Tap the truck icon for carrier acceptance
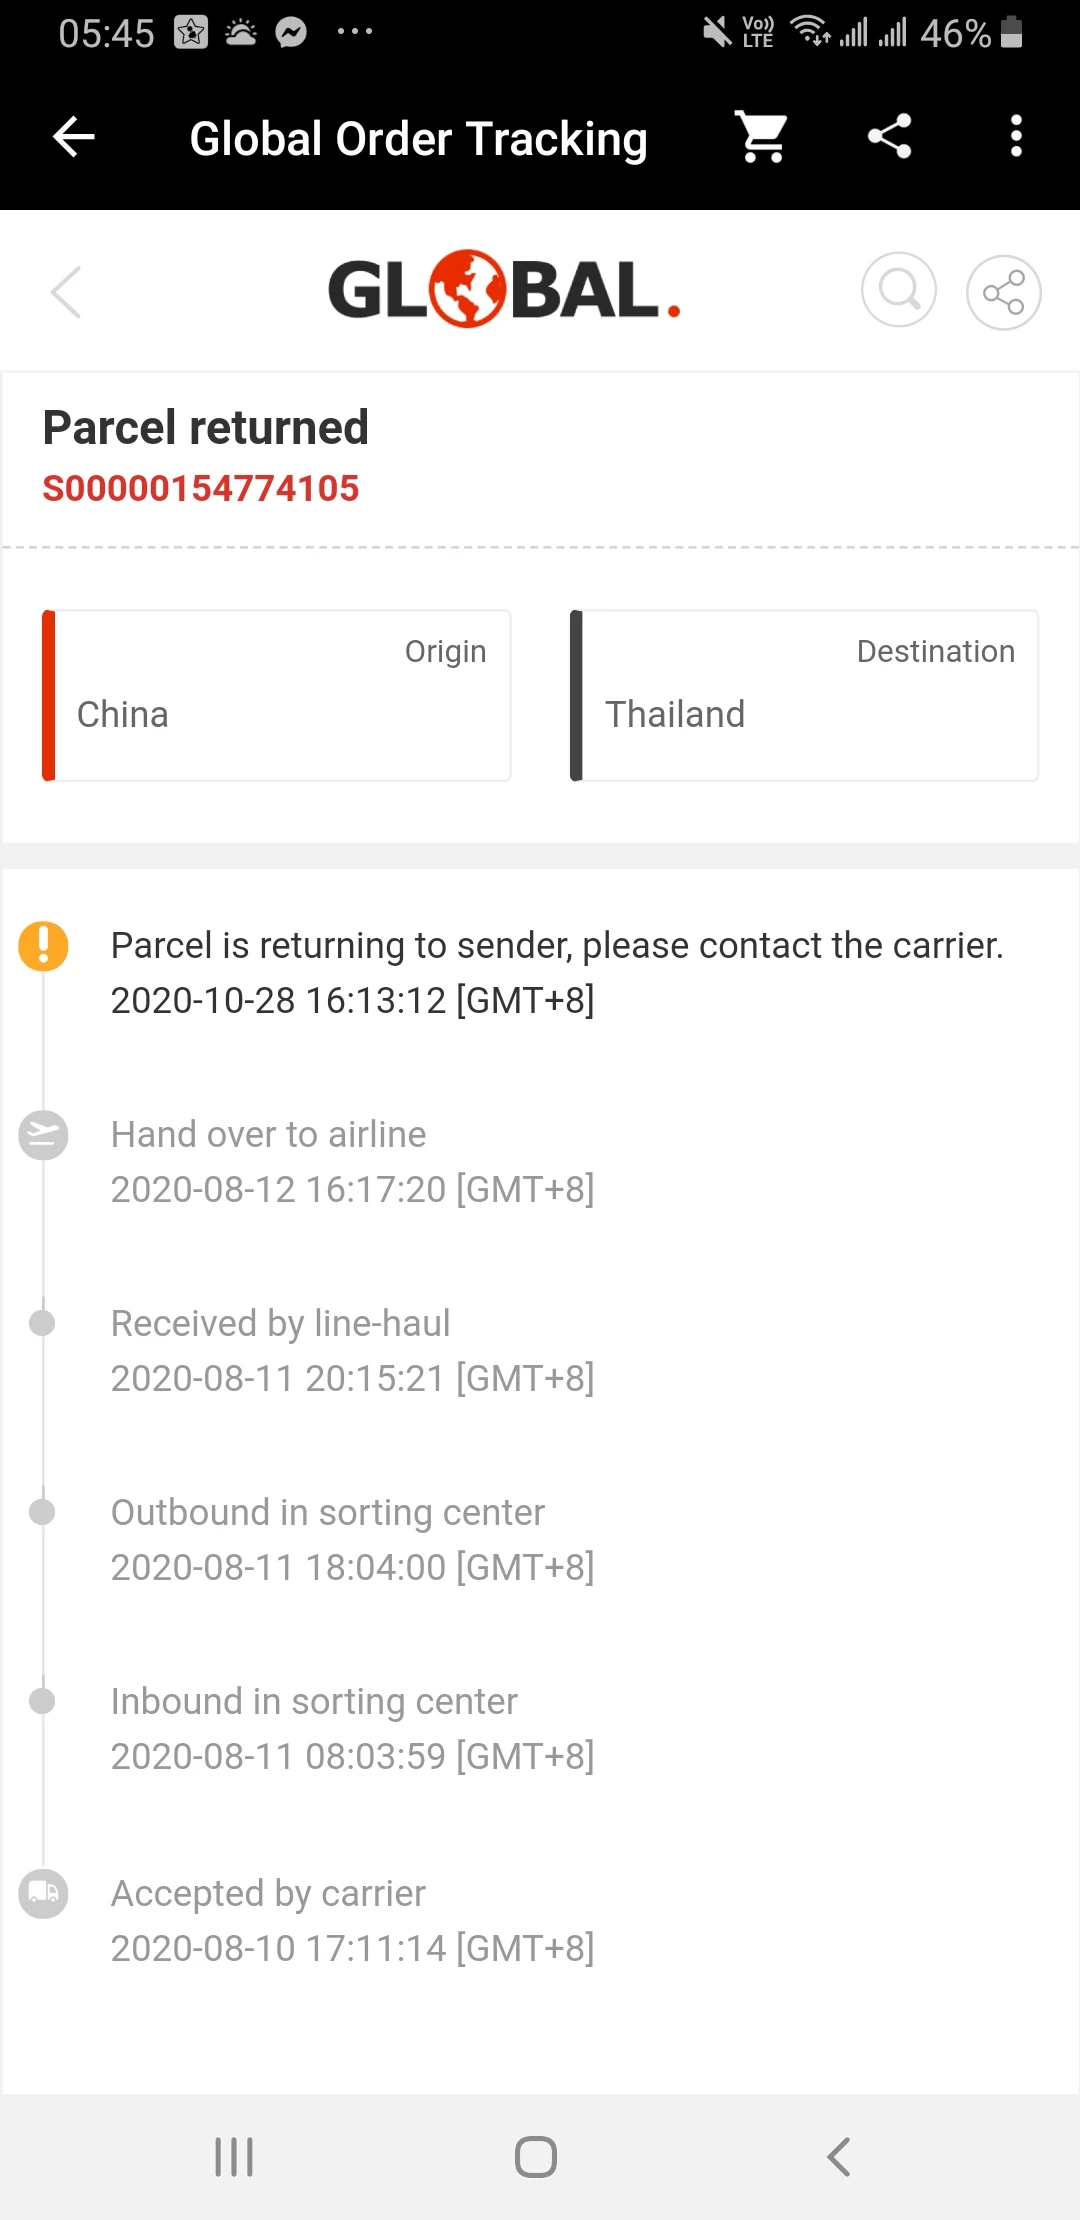Screen dimensions: 1080x2220 (x=43, y=1893)
